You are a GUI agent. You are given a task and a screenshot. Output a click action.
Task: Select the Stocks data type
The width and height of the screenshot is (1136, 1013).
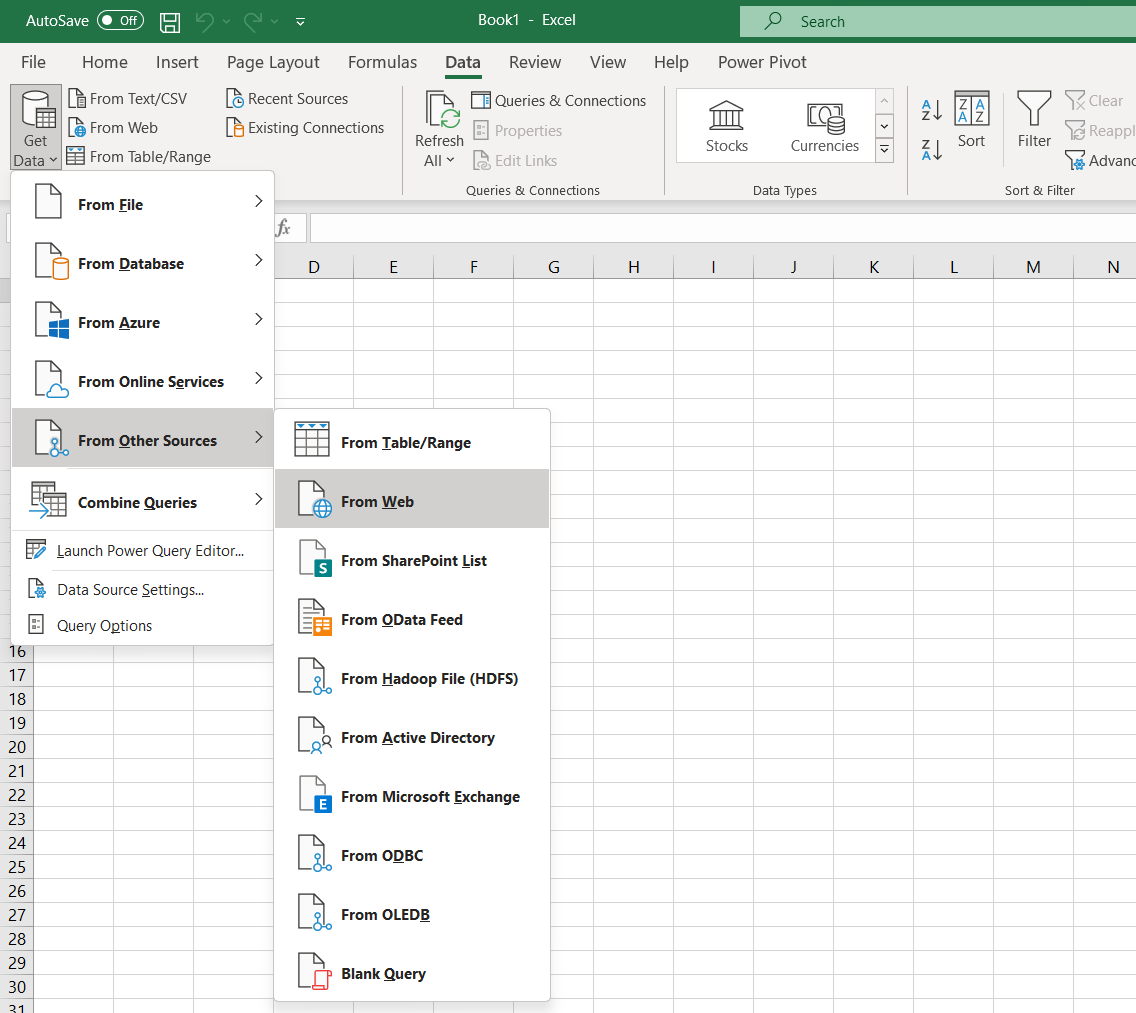[x=727, y=126]
